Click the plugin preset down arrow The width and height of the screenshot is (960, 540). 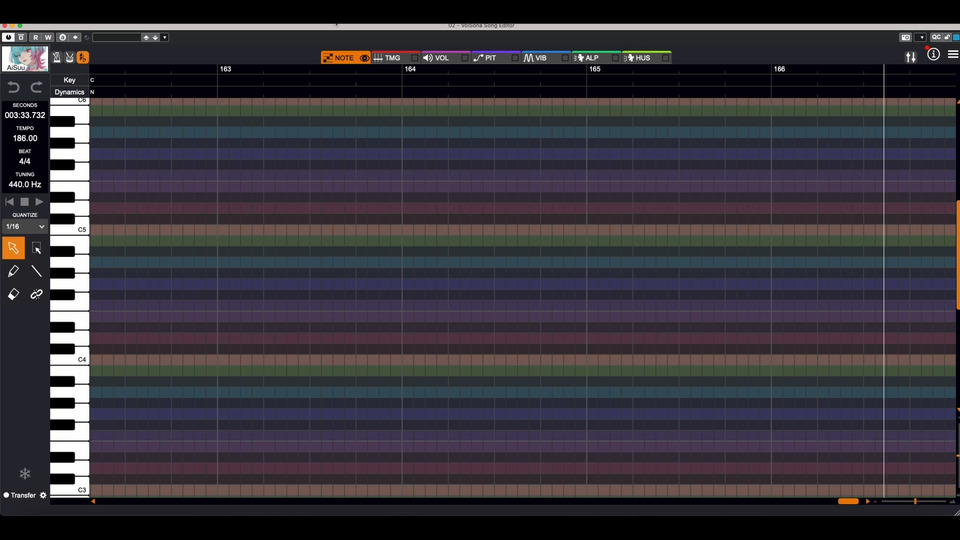point(155,37)
